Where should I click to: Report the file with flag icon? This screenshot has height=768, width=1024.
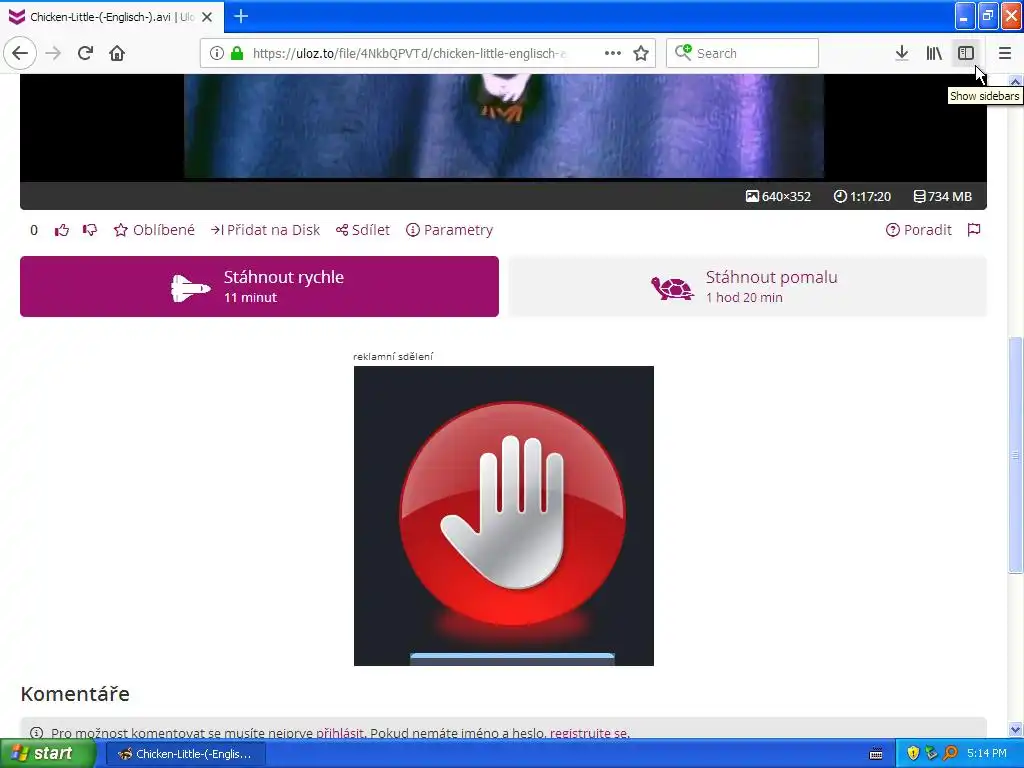(x=974, y=230)
